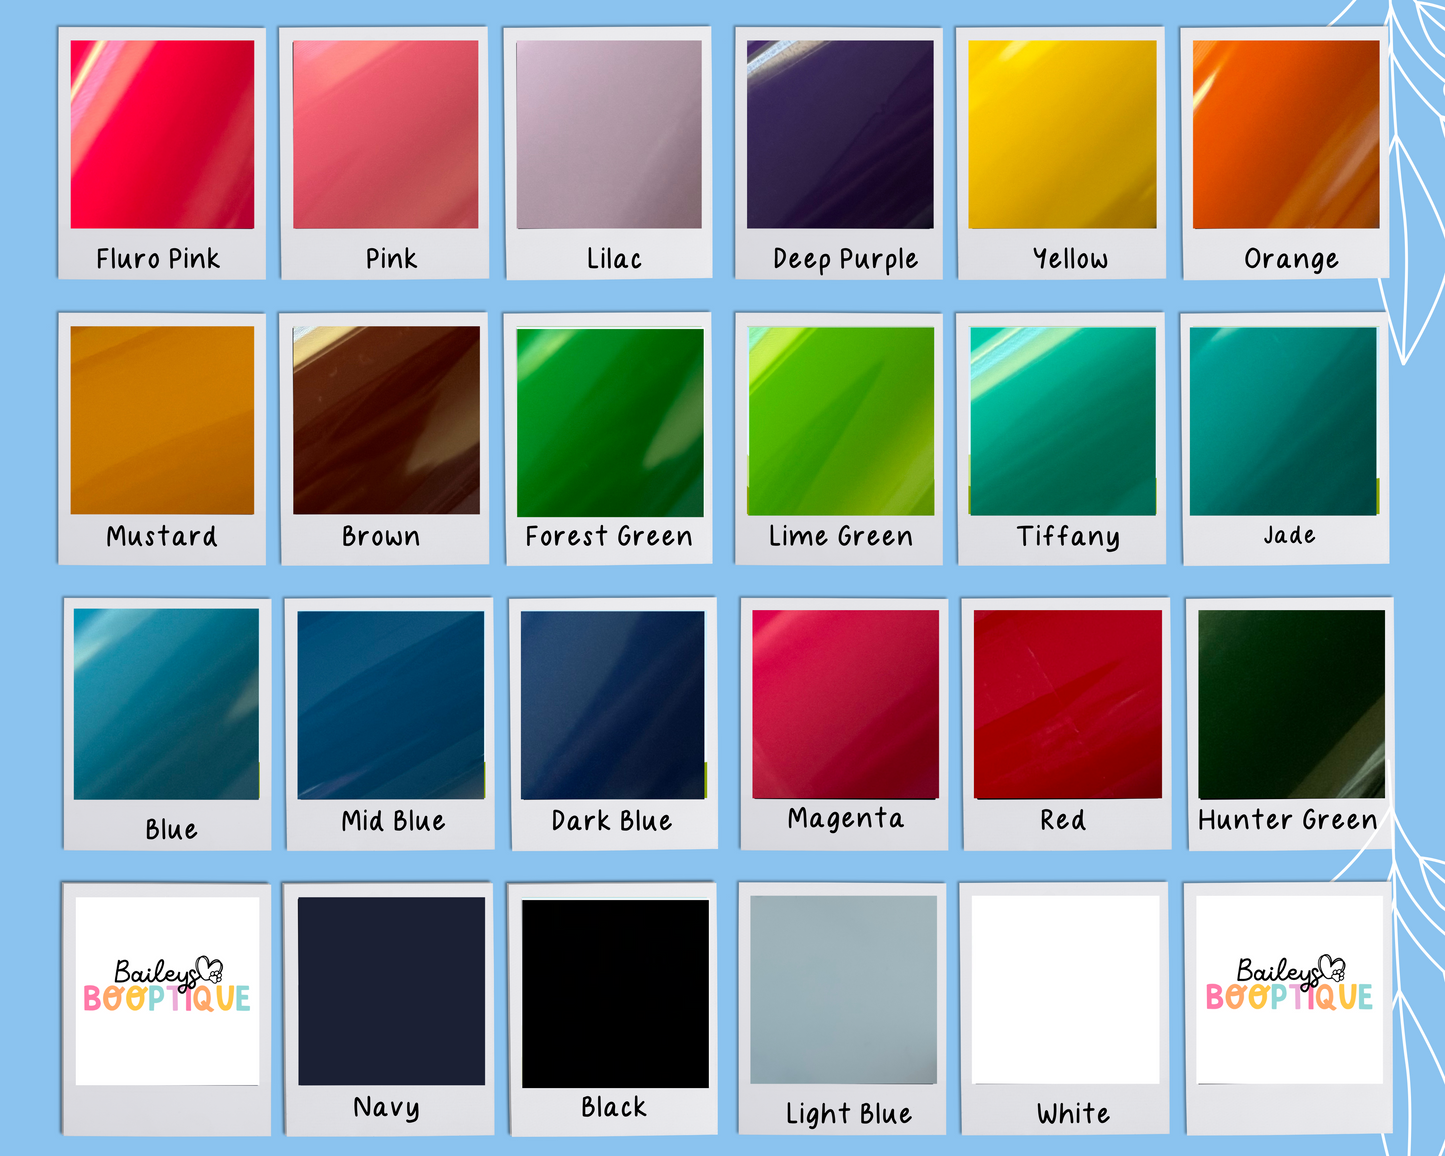Screen dimensions: 1445x1156
Task: Click the bottom-right Baileys Booptique logo
Action: pos(1289,989)
